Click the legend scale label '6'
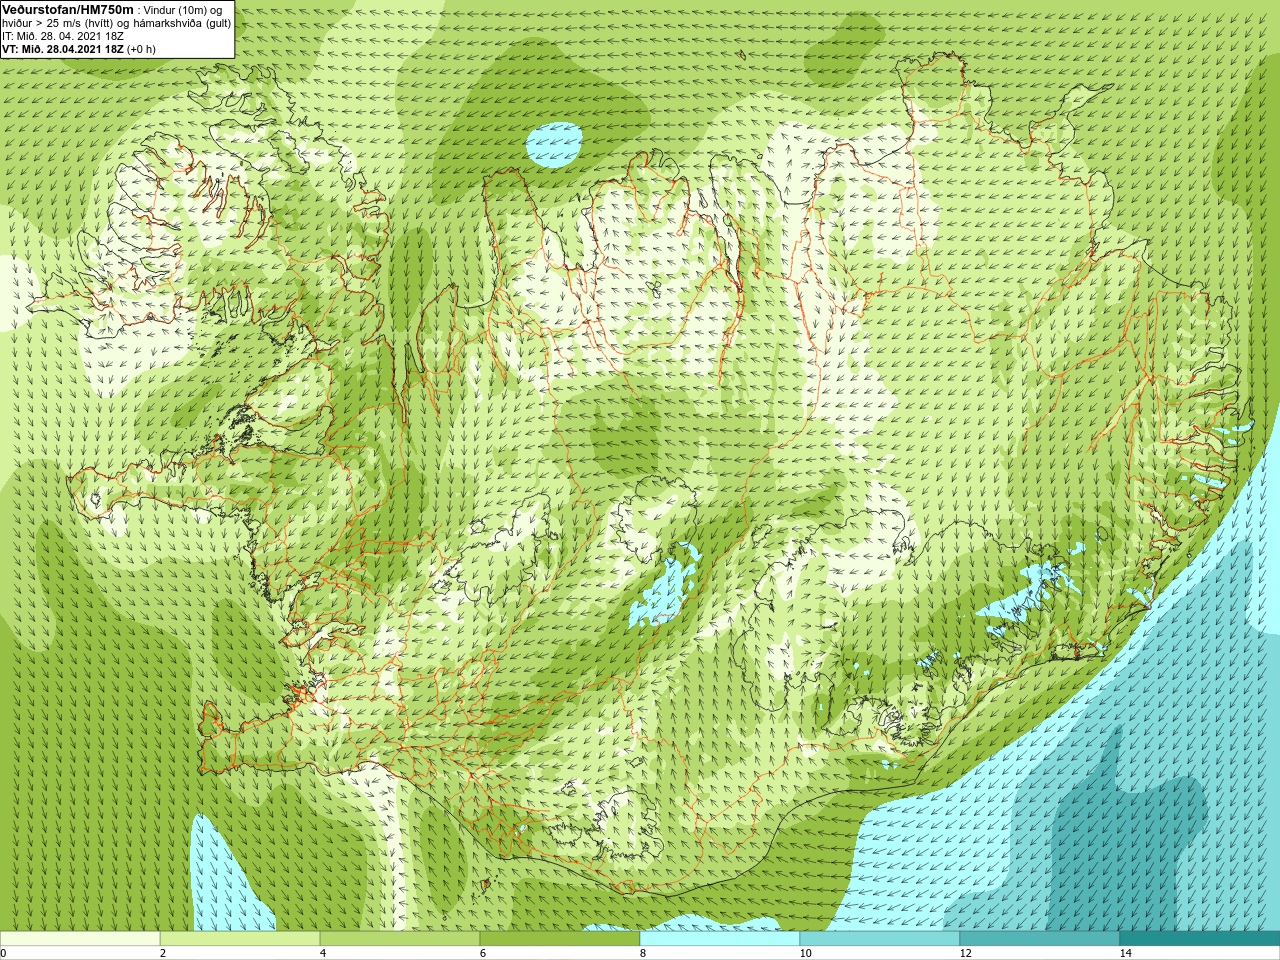This screenshot has height=960, width=1280. (483, 953)
